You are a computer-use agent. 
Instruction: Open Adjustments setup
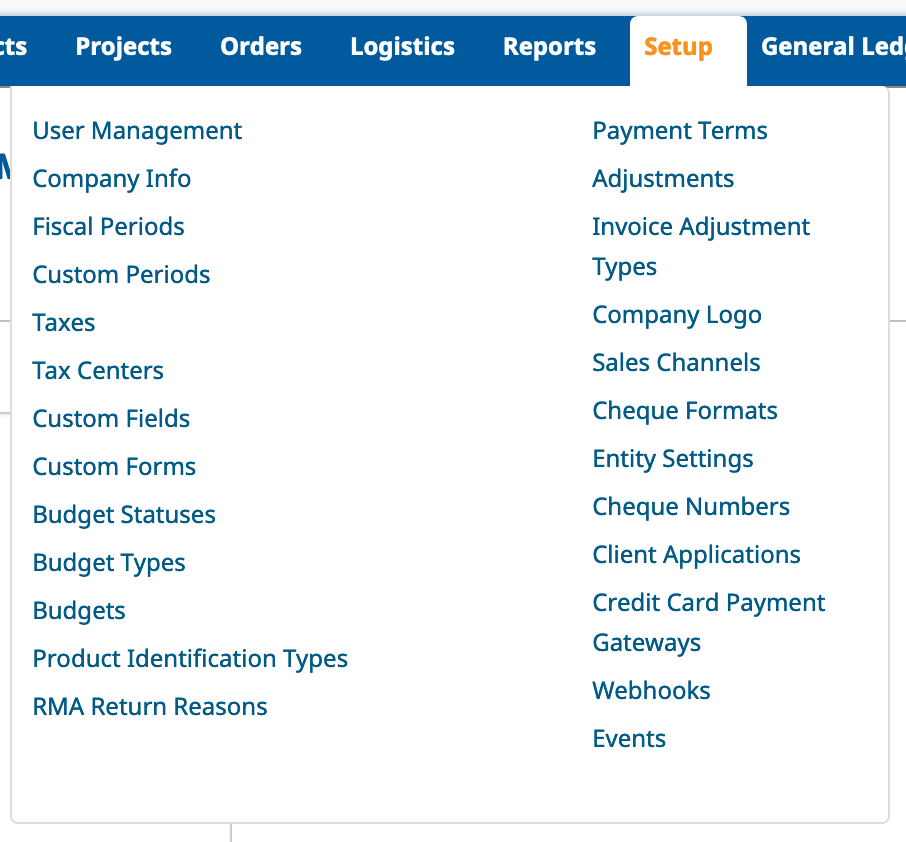click(663, 179)
